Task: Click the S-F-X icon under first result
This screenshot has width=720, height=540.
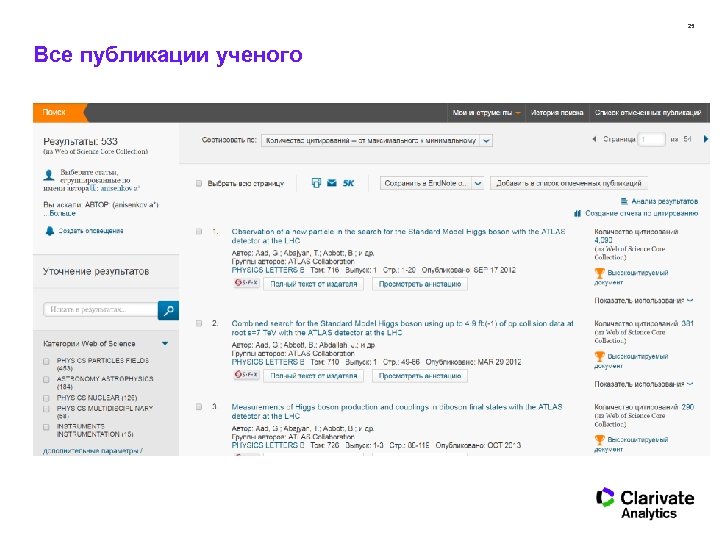Action: click(247, 283)
